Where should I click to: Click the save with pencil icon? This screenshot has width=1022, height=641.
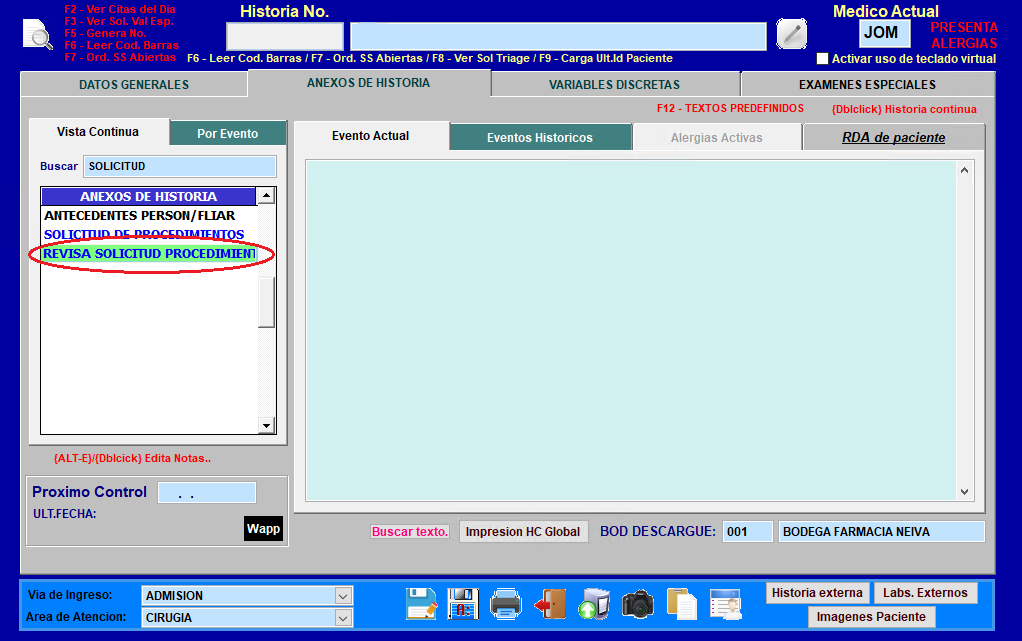tap(421, 603)
